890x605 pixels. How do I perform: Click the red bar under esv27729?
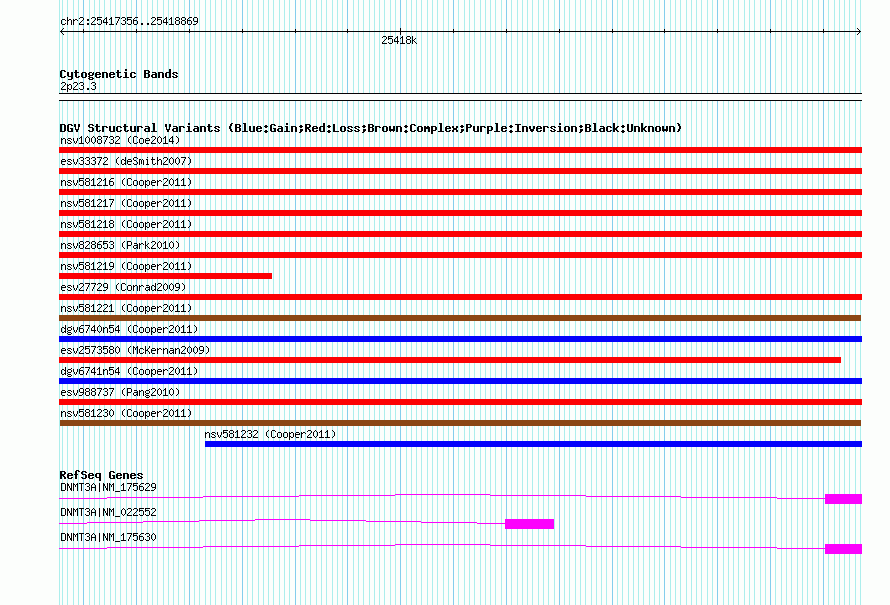click(460, 297)
